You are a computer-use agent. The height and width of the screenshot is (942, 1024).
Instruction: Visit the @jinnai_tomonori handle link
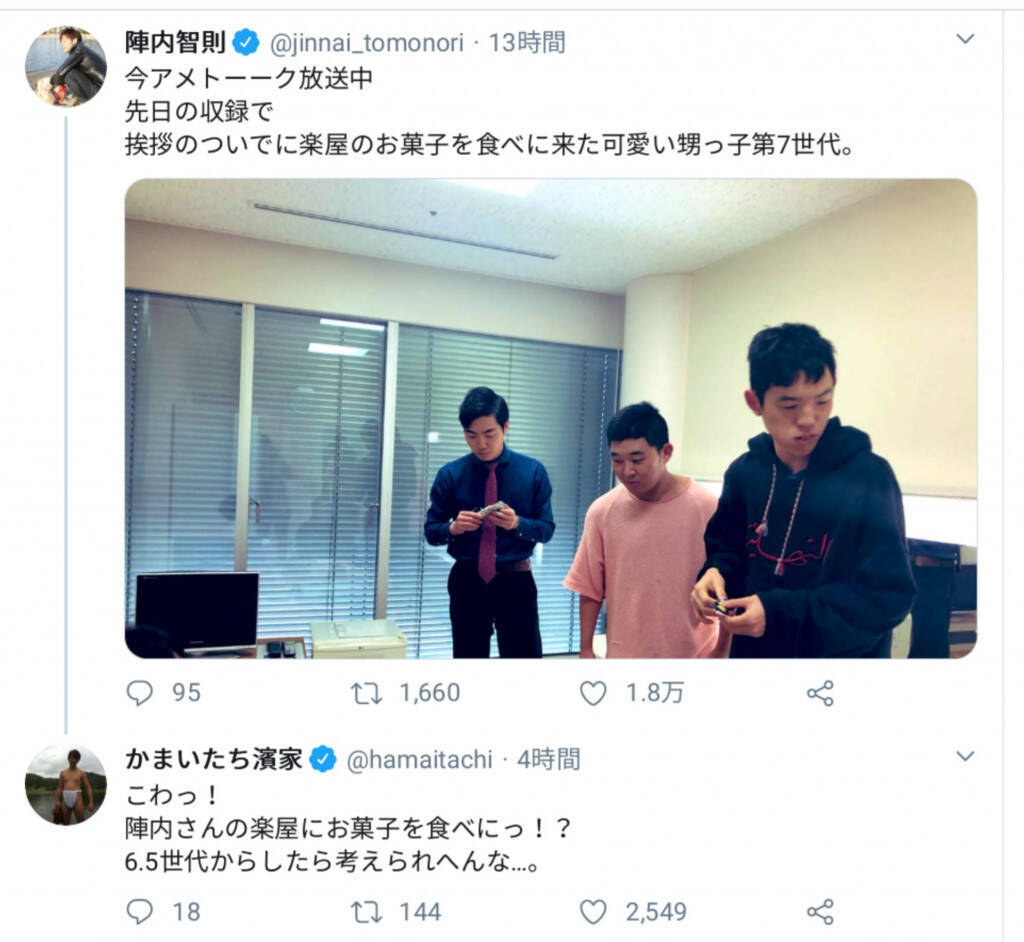point(366,43)
